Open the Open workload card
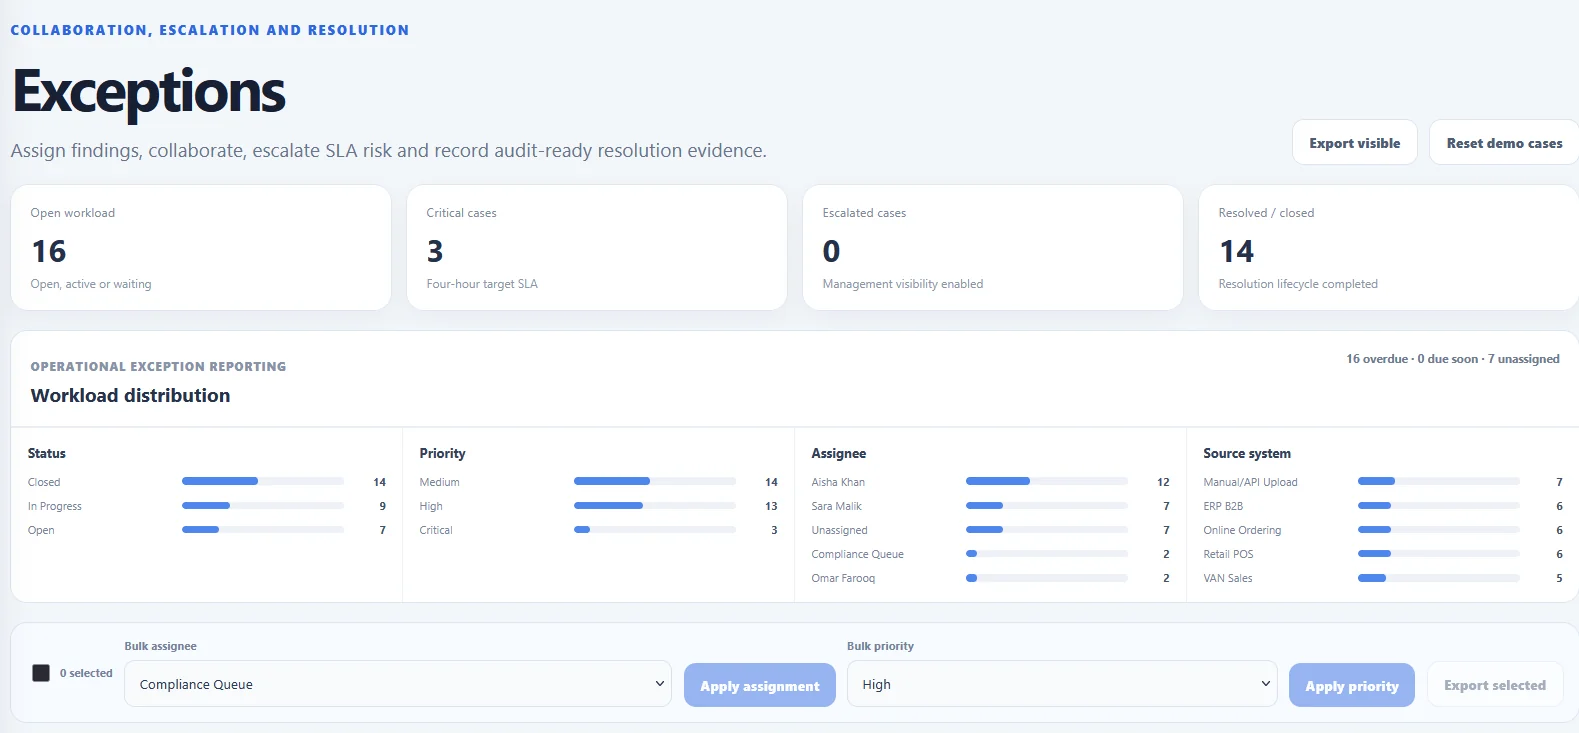Image resolution: width=1579 pixels, height=733 pixels. 201,248
